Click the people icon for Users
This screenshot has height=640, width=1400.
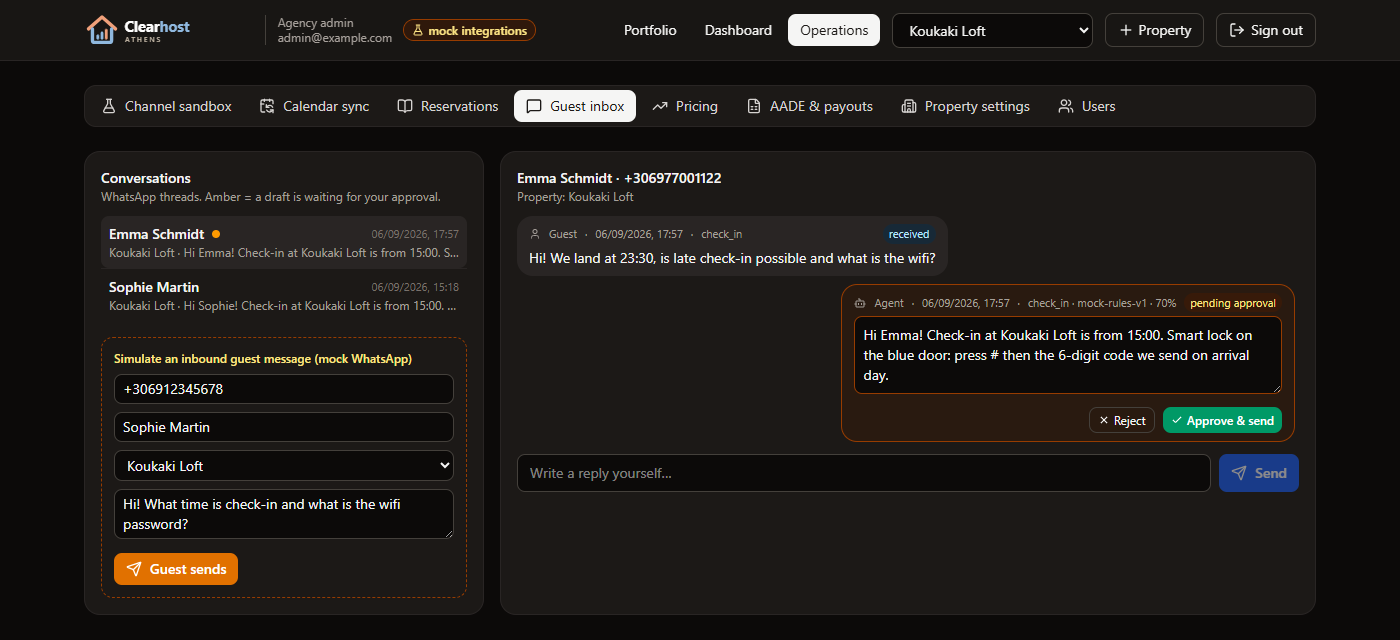(1066, 106)
